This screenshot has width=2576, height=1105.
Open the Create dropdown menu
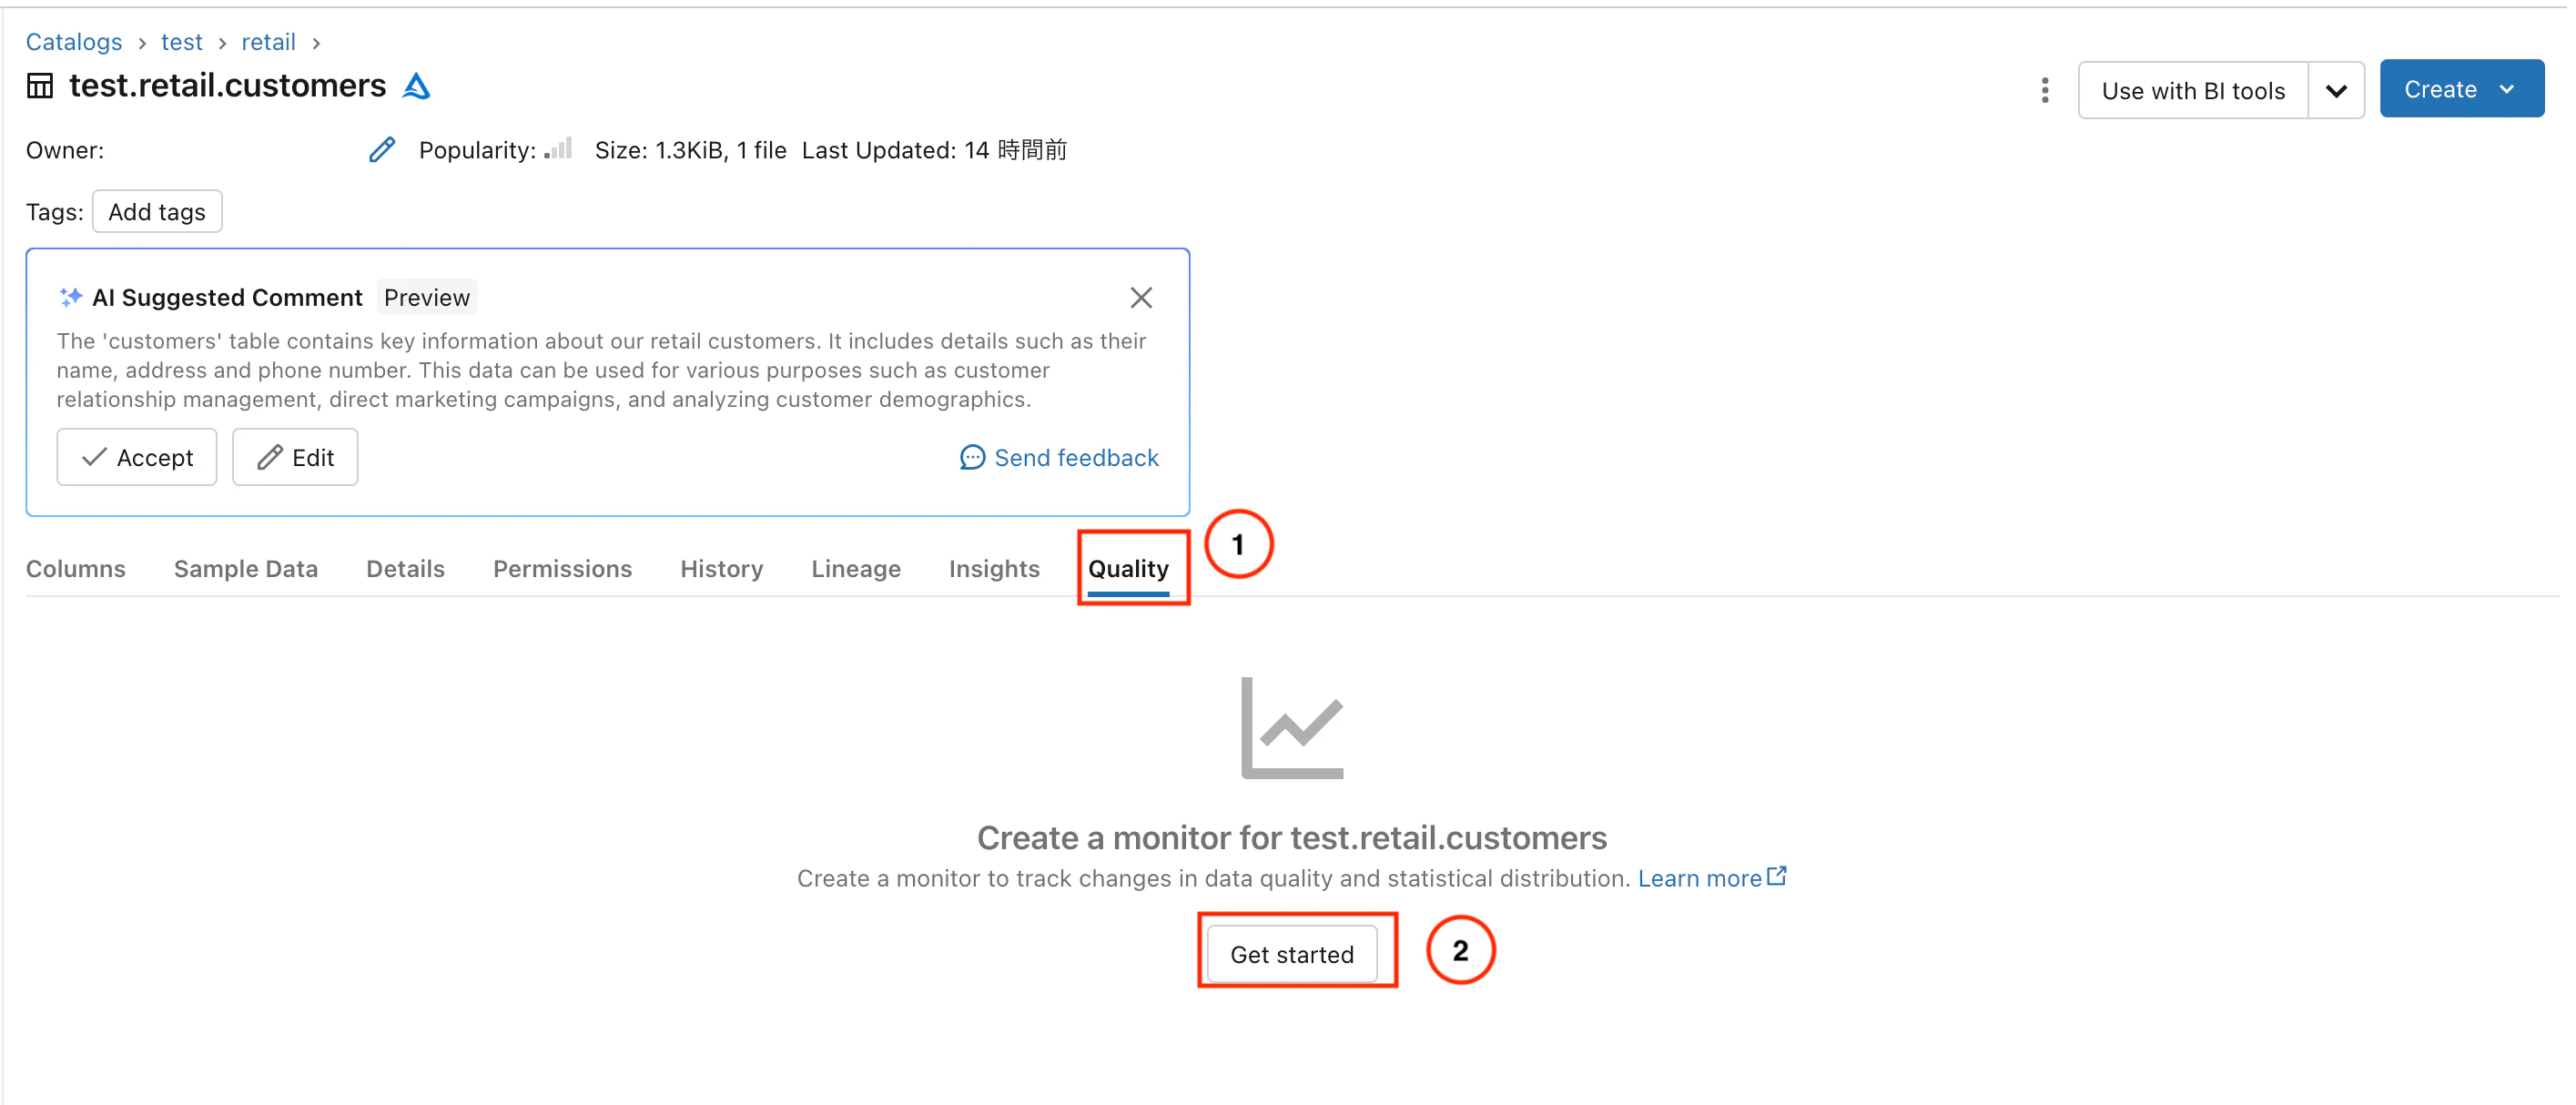[x=2460, y=89]
